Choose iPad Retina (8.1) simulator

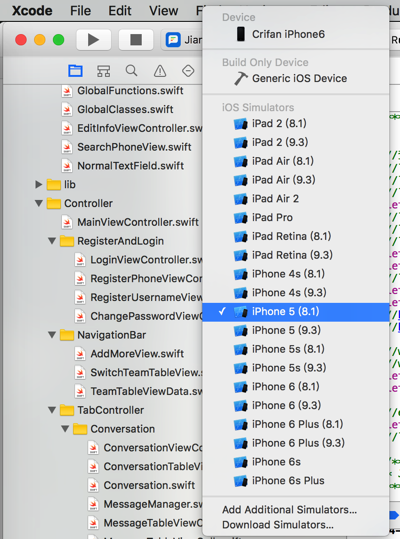pos(296,236)
